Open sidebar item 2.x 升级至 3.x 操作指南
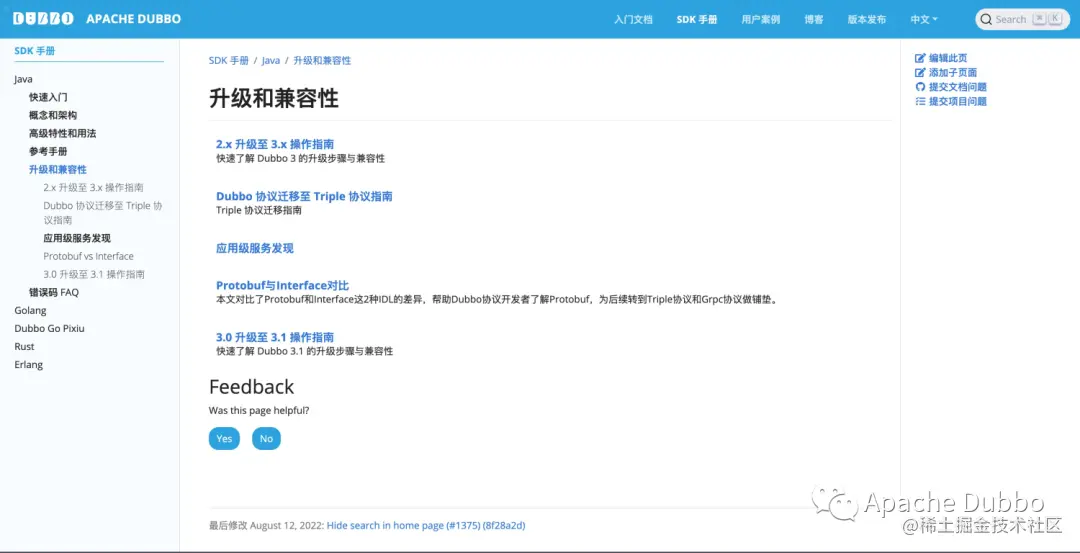Image resolution: width=1080 pixels, height=553 pixels. (94, 187)
